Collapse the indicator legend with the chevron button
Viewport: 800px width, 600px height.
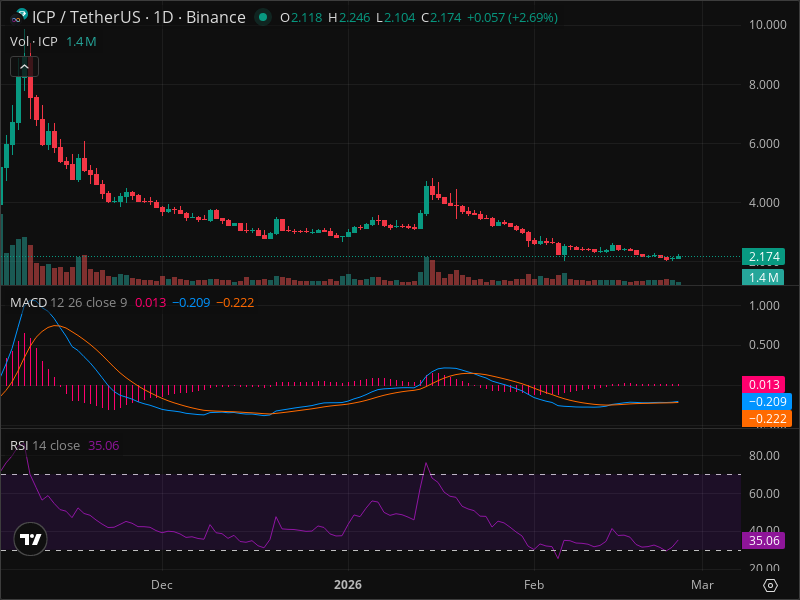click(24, 67)
